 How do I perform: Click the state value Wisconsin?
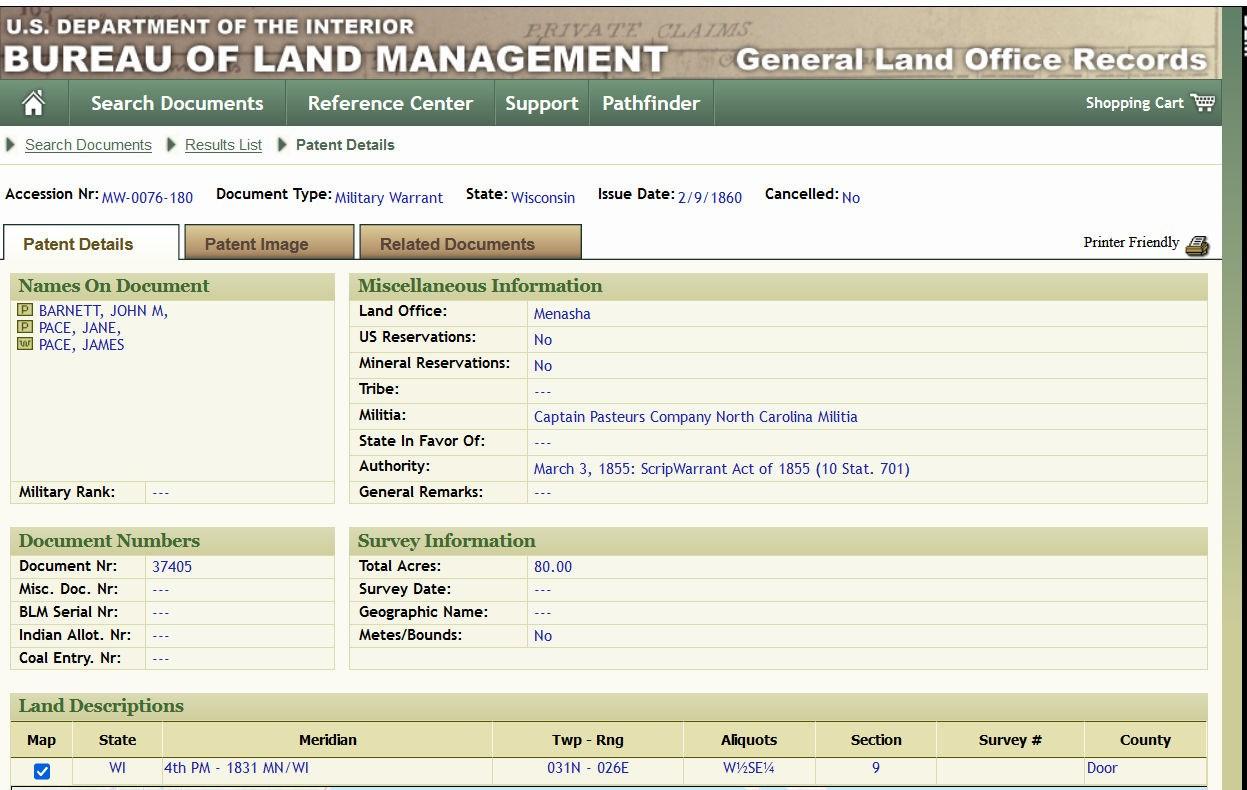coord(543,198)
